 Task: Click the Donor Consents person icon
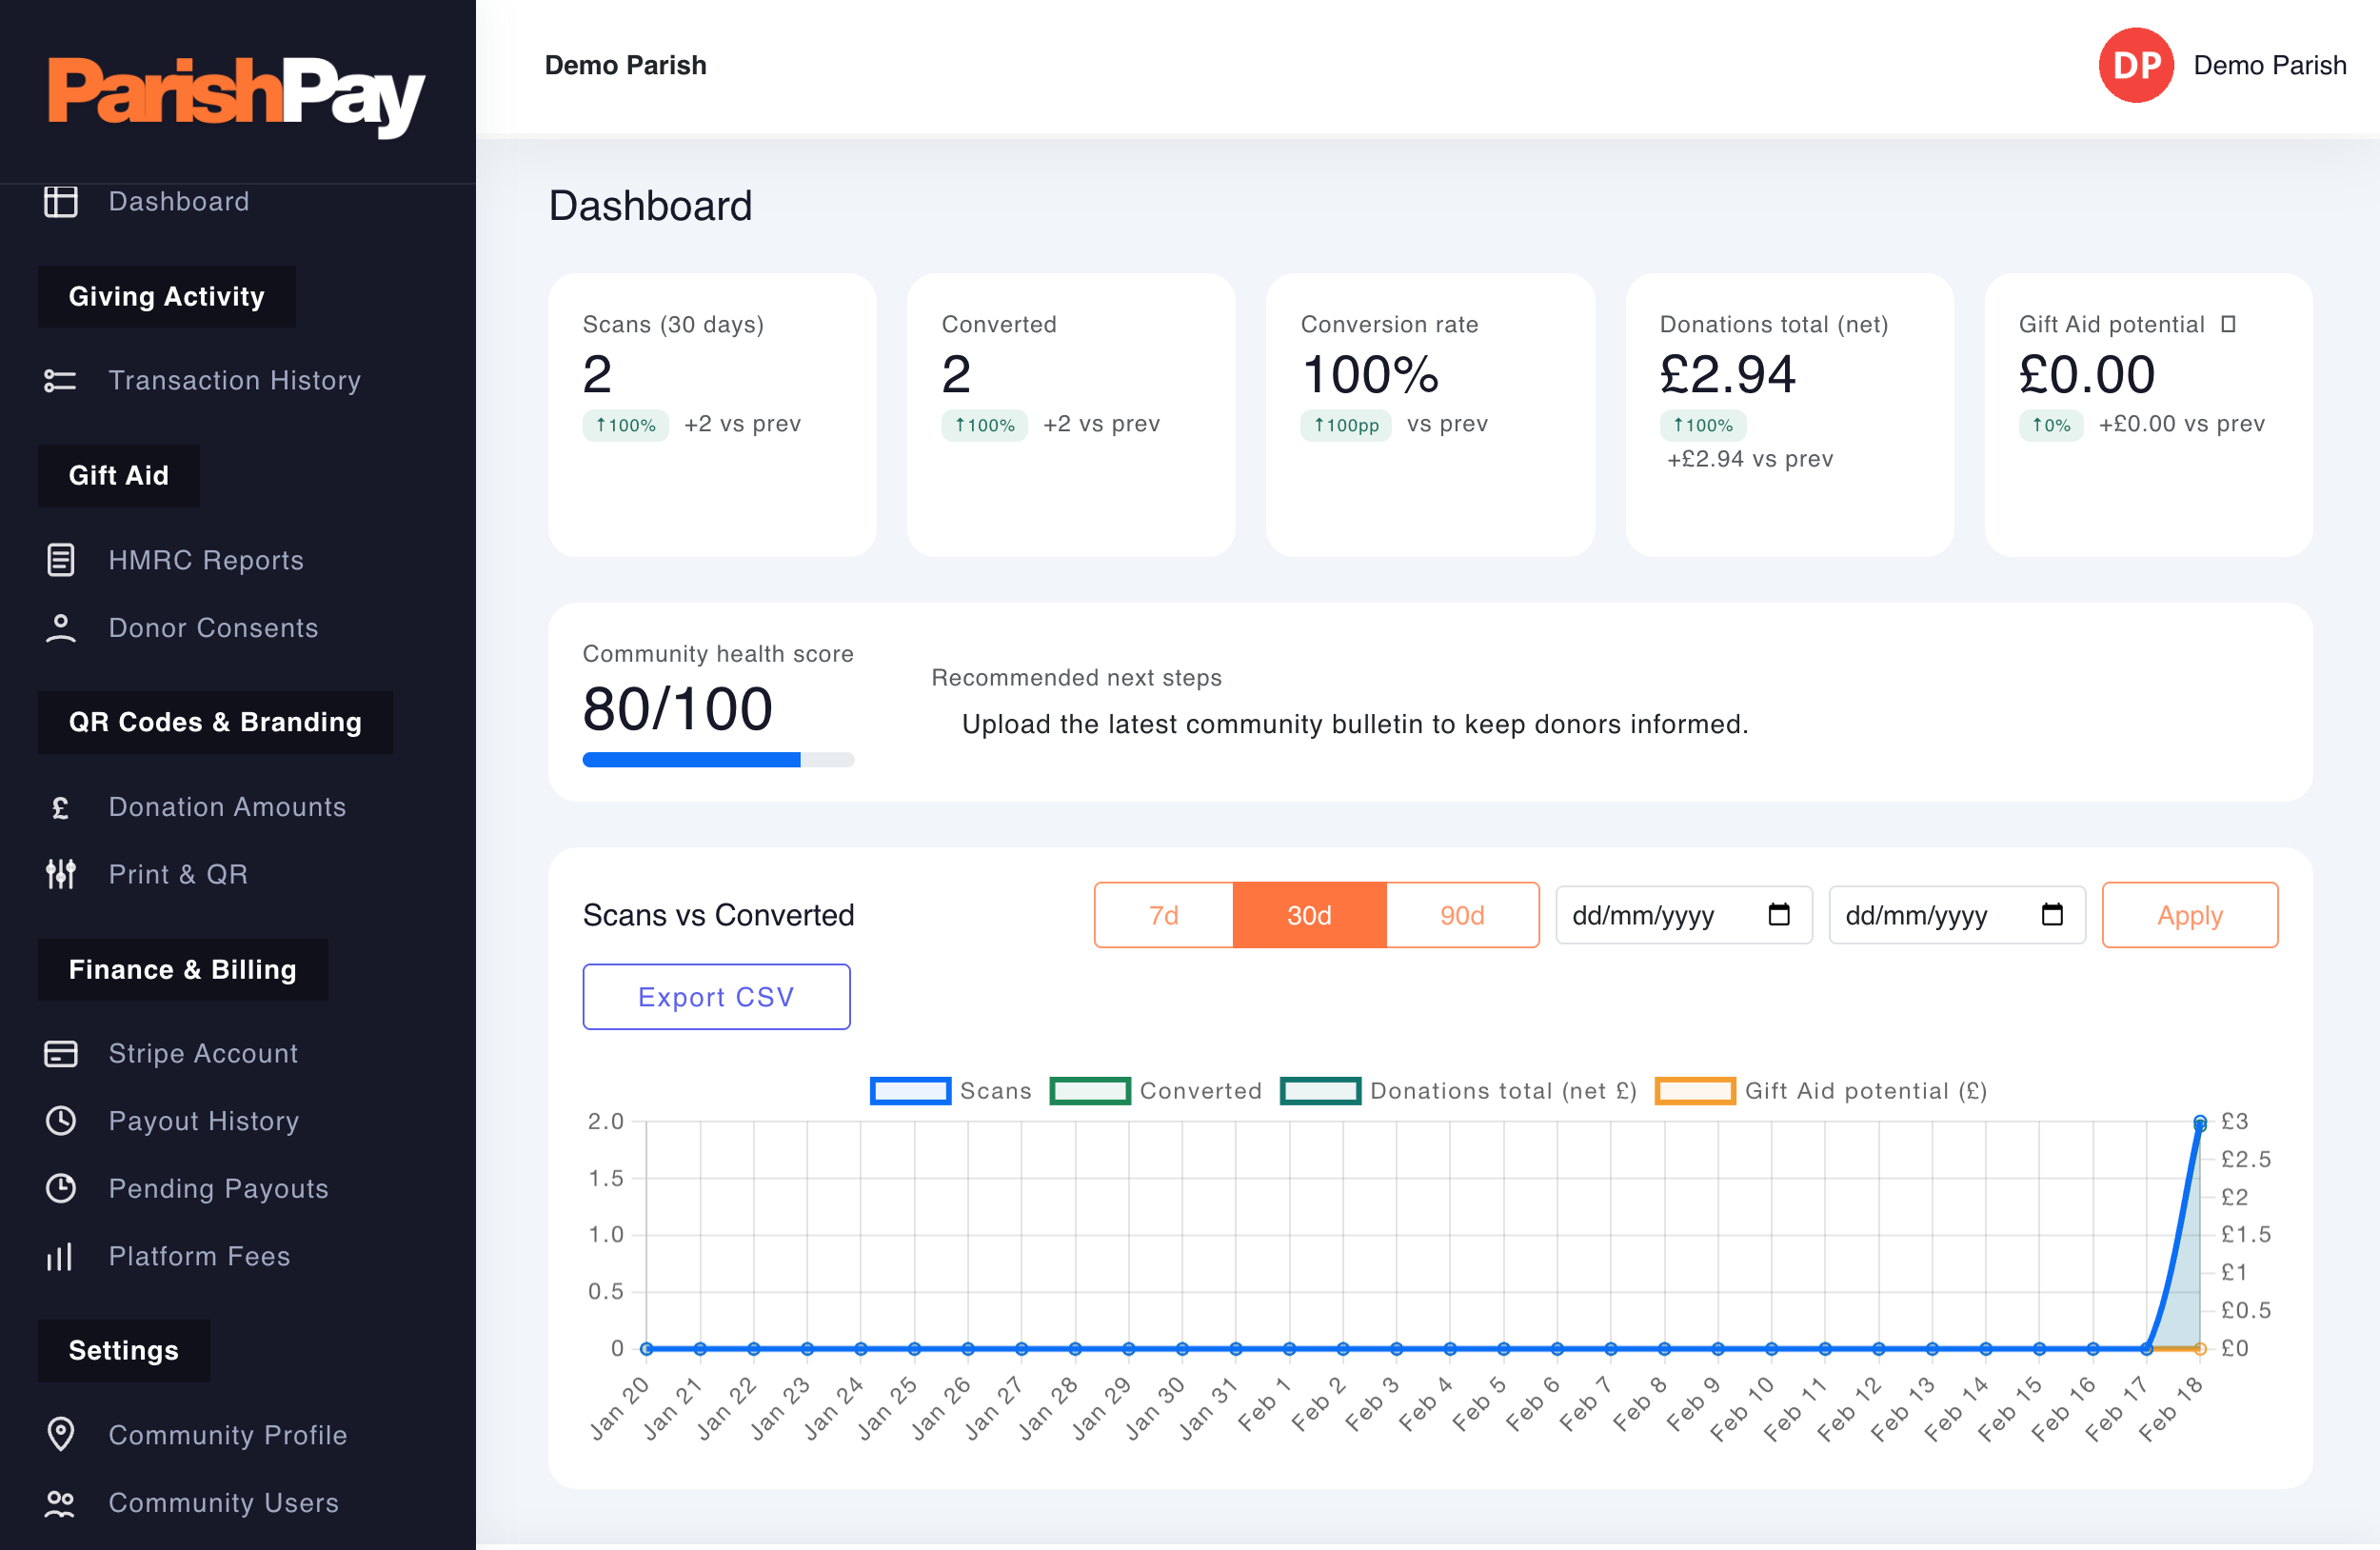tap(61, 628)
